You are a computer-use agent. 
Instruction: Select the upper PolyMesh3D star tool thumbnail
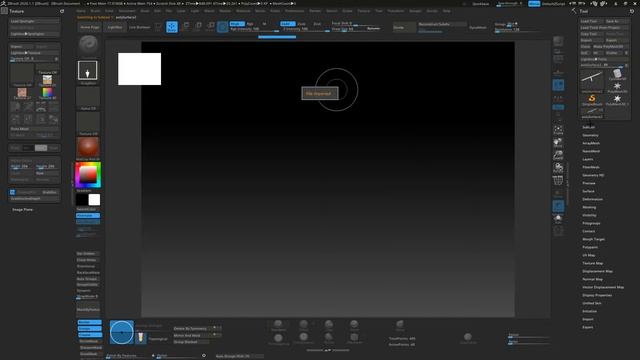click(617, 87)
